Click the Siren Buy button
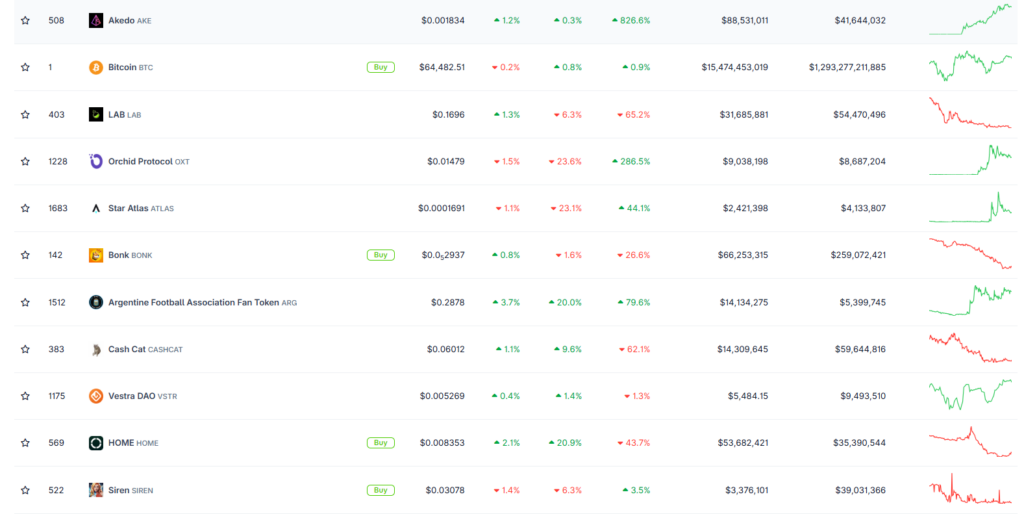Image resolution: width=1024 pixels, height=514 pixels. 381,490
